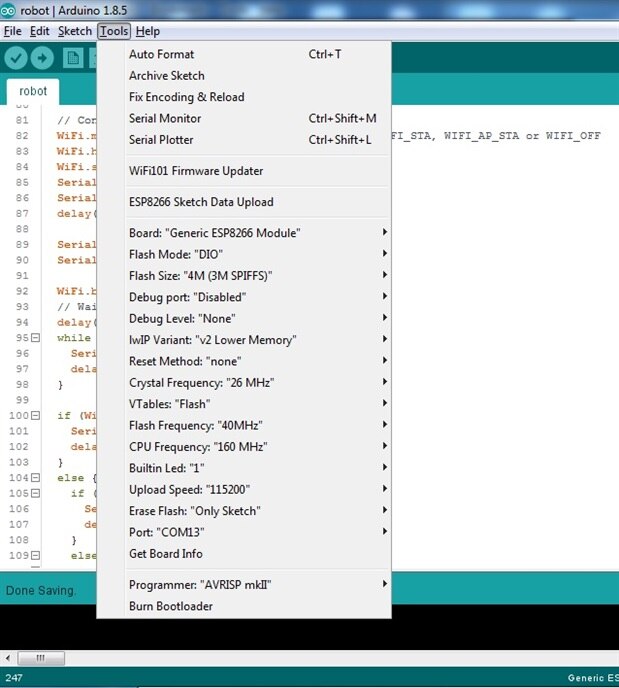Image resolution: width=619 pixels, height=688 pixels.
Task: Collapse the while block at line 95
Action: 36,338
